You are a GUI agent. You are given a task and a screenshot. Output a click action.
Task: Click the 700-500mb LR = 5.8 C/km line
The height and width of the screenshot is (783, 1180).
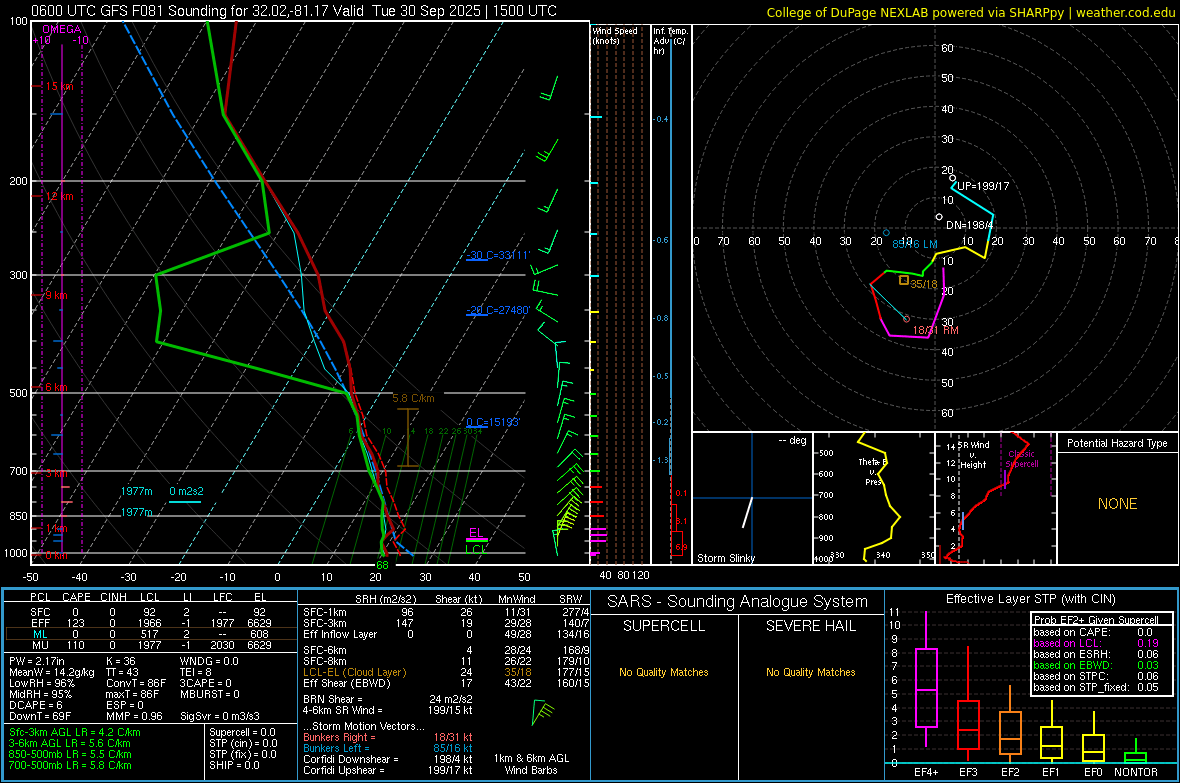pyautogui.click(x=71, y=765)
